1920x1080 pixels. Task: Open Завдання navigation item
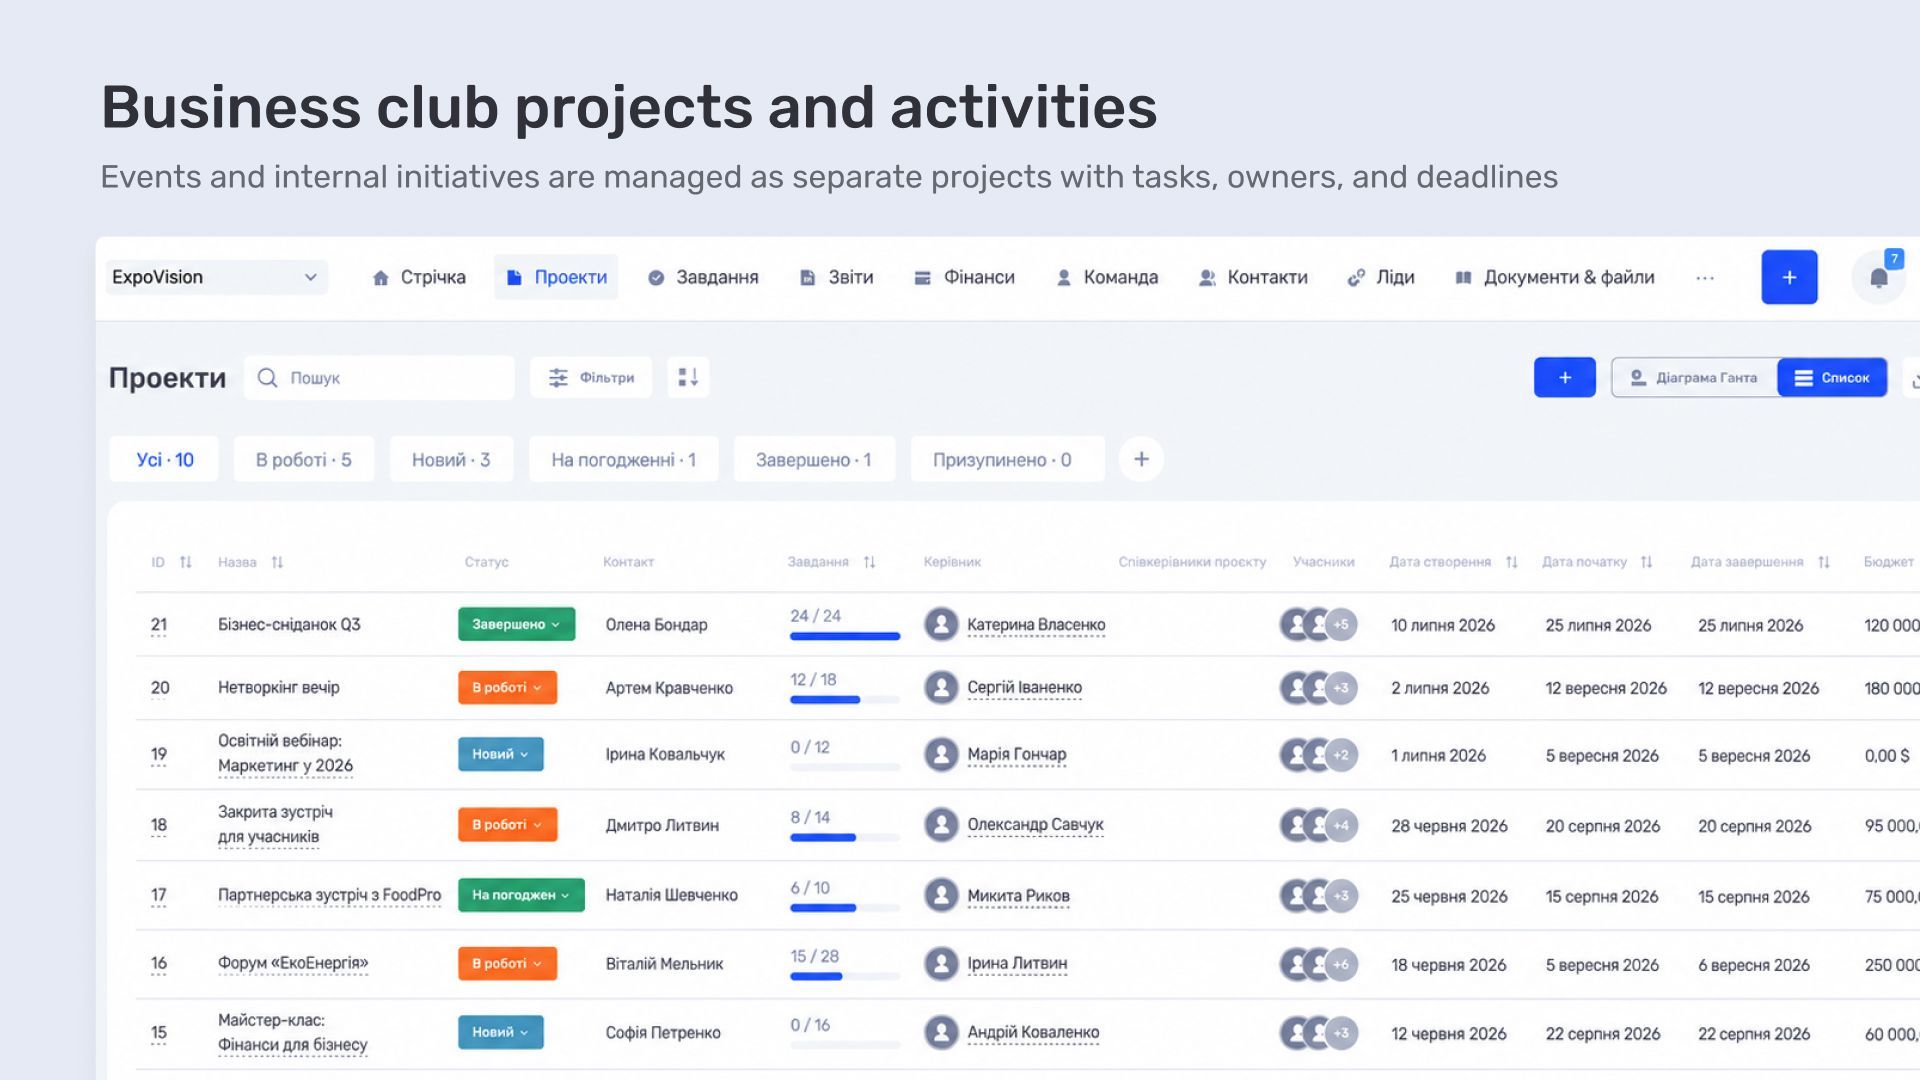pyautogui.click(x=703, y=277)
